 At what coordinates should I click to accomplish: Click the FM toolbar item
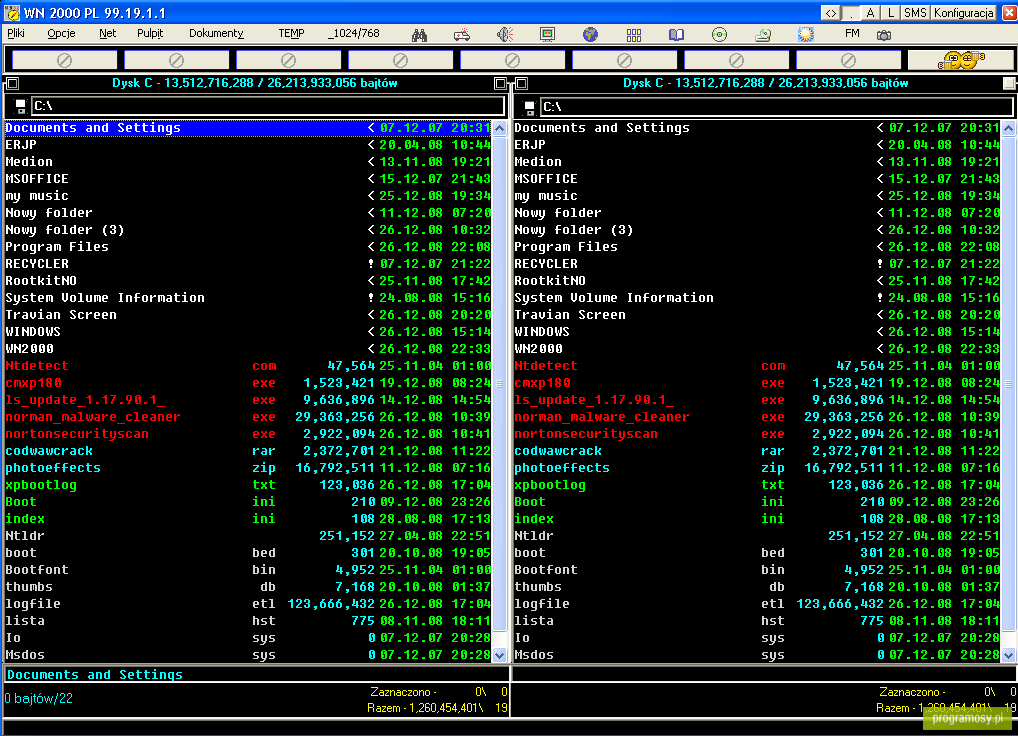coord(852,33)
